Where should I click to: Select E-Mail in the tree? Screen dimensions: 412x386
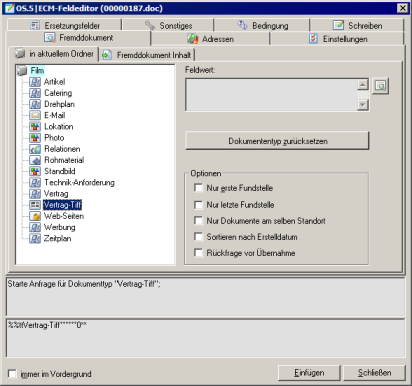(55, 115)
